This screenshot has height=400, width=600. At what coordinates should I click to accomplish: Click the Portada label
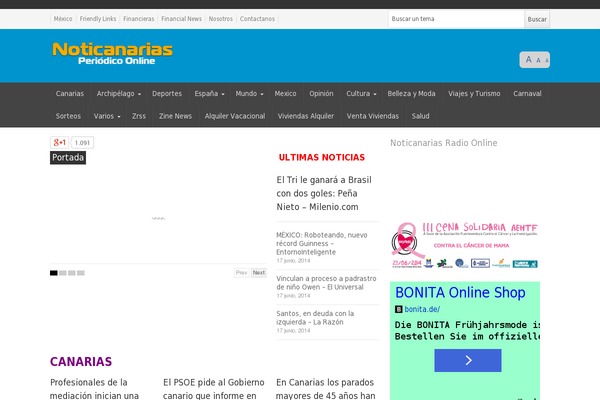click(68, 158)
